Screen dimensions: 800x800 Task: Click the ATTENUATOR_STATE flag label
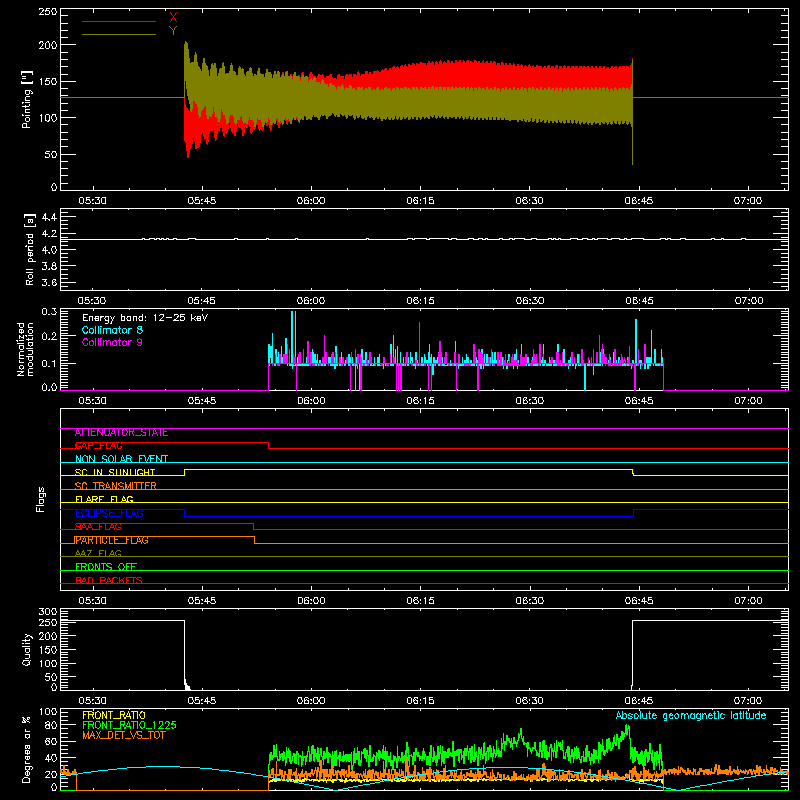click(x=121, y=433)
